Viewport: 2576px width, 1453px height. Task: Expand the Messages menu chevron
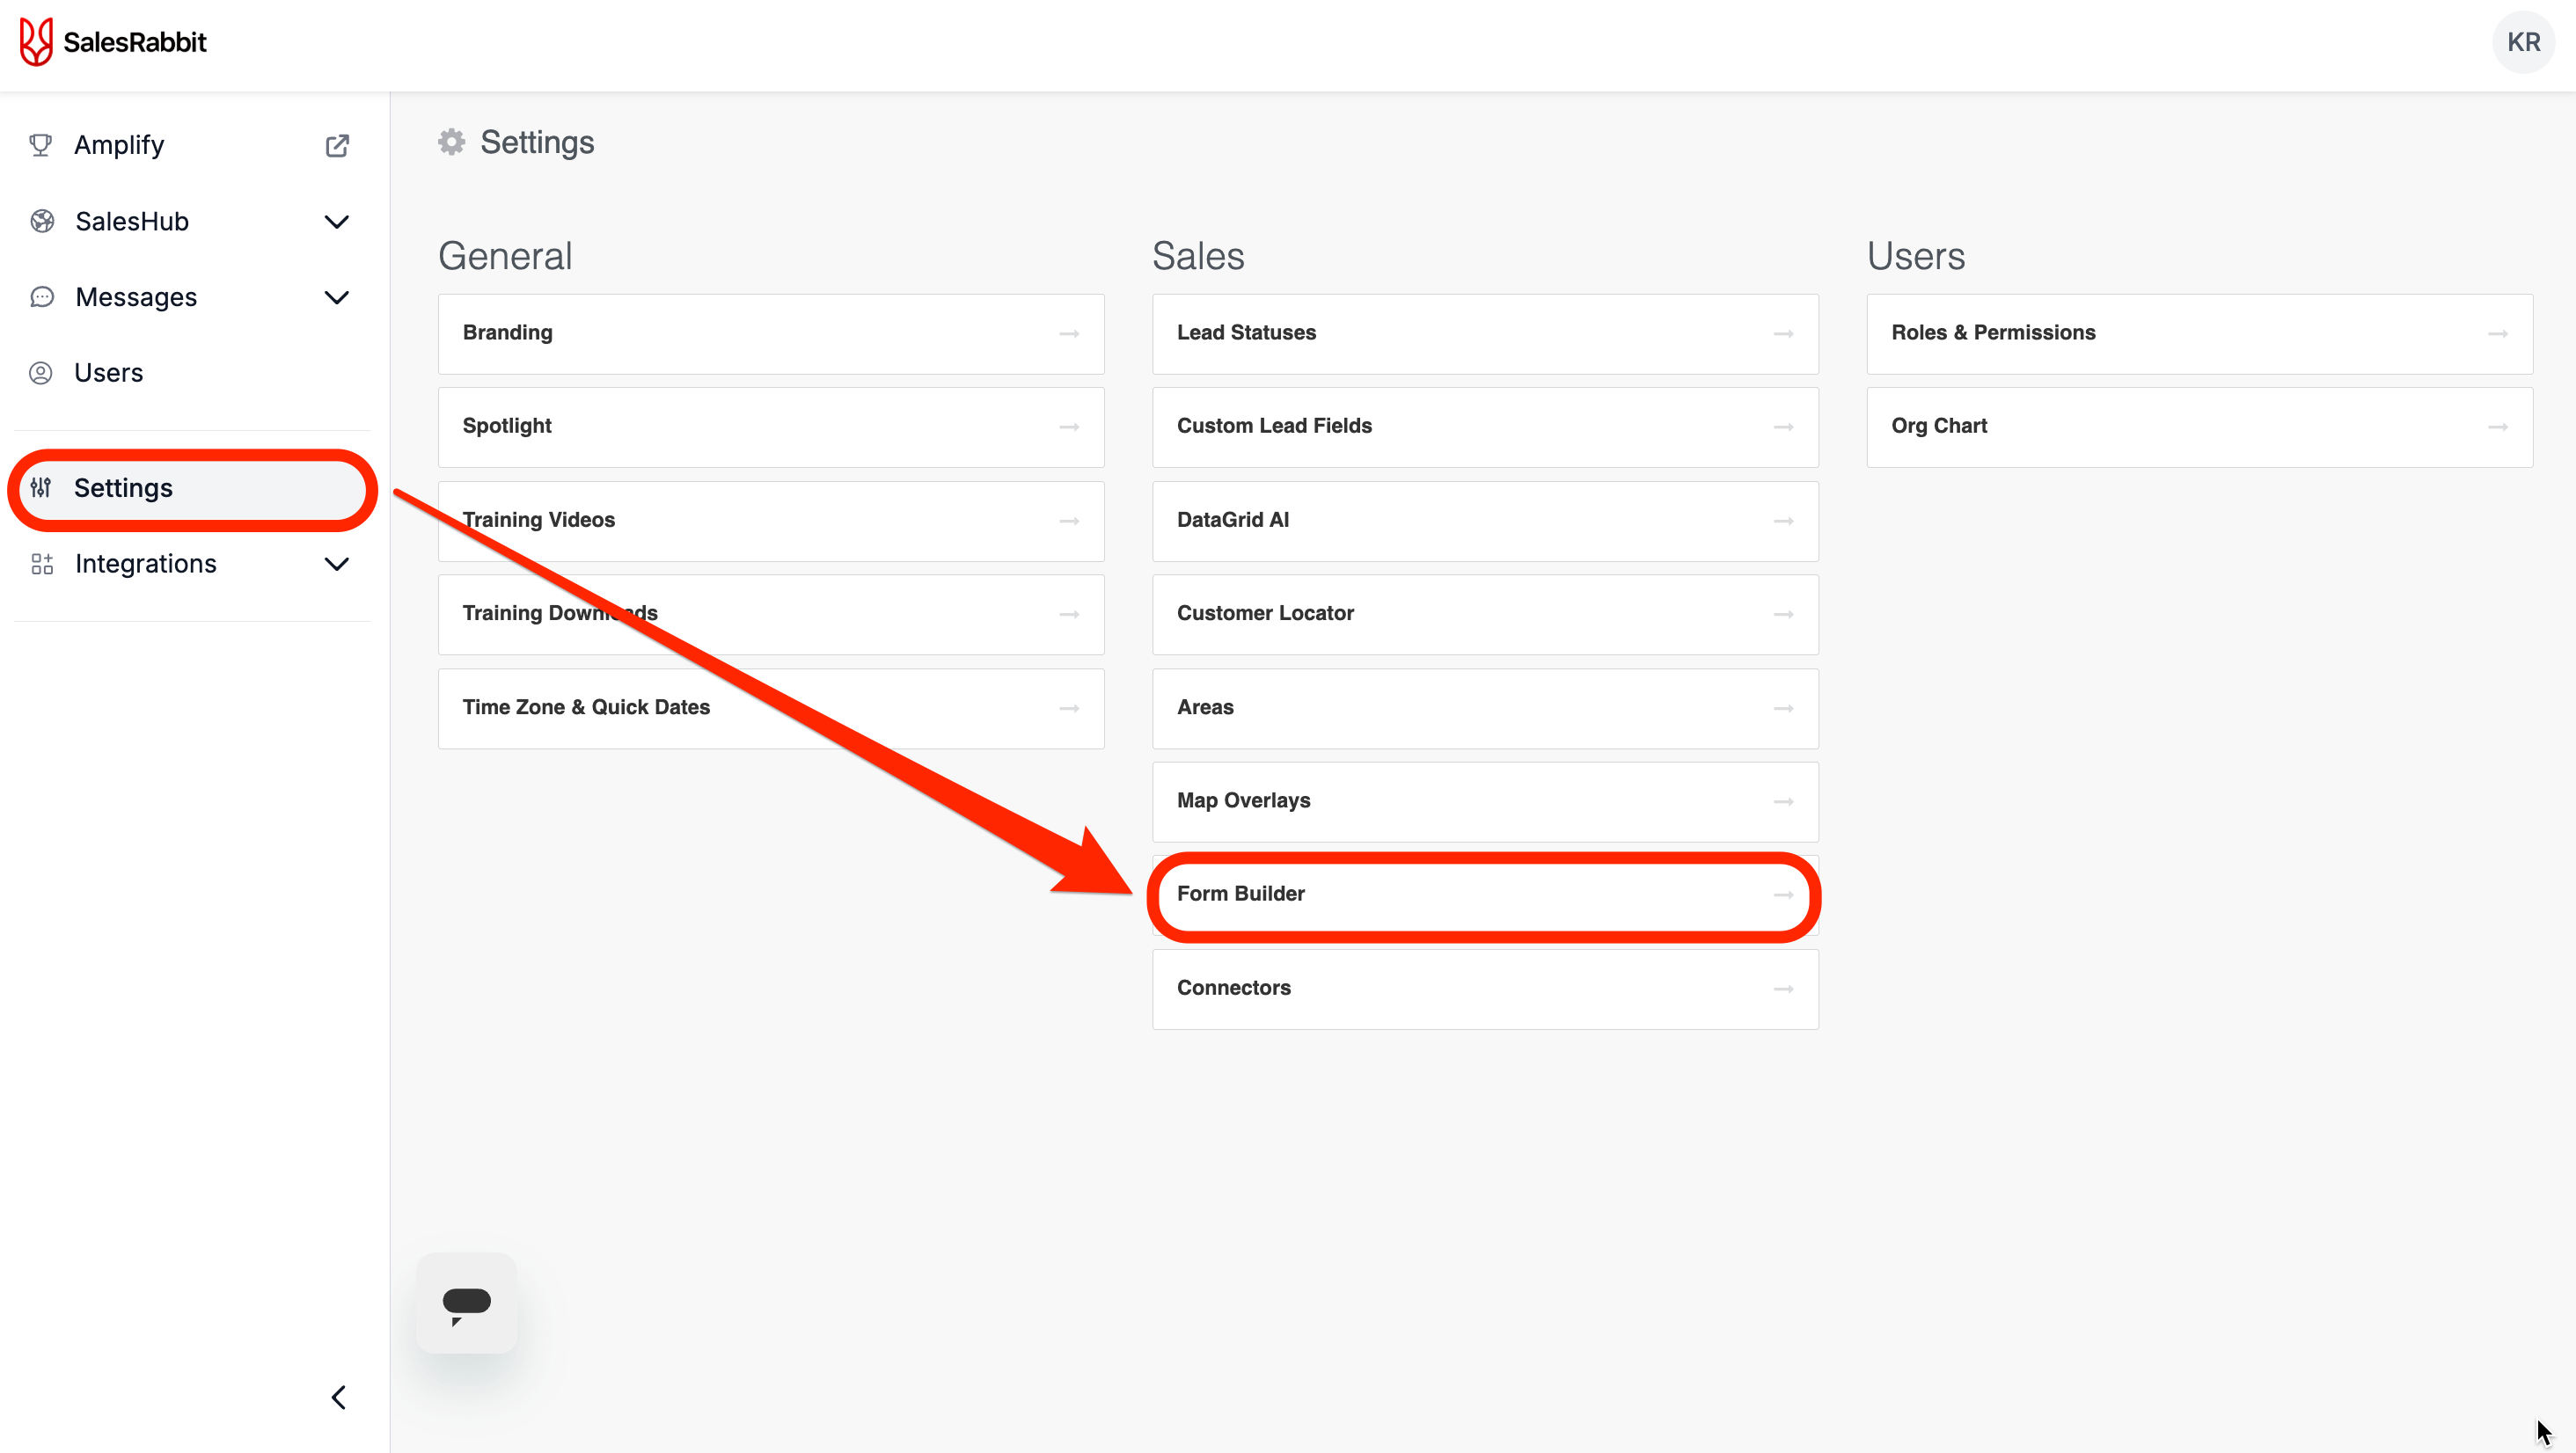[337, 297]
